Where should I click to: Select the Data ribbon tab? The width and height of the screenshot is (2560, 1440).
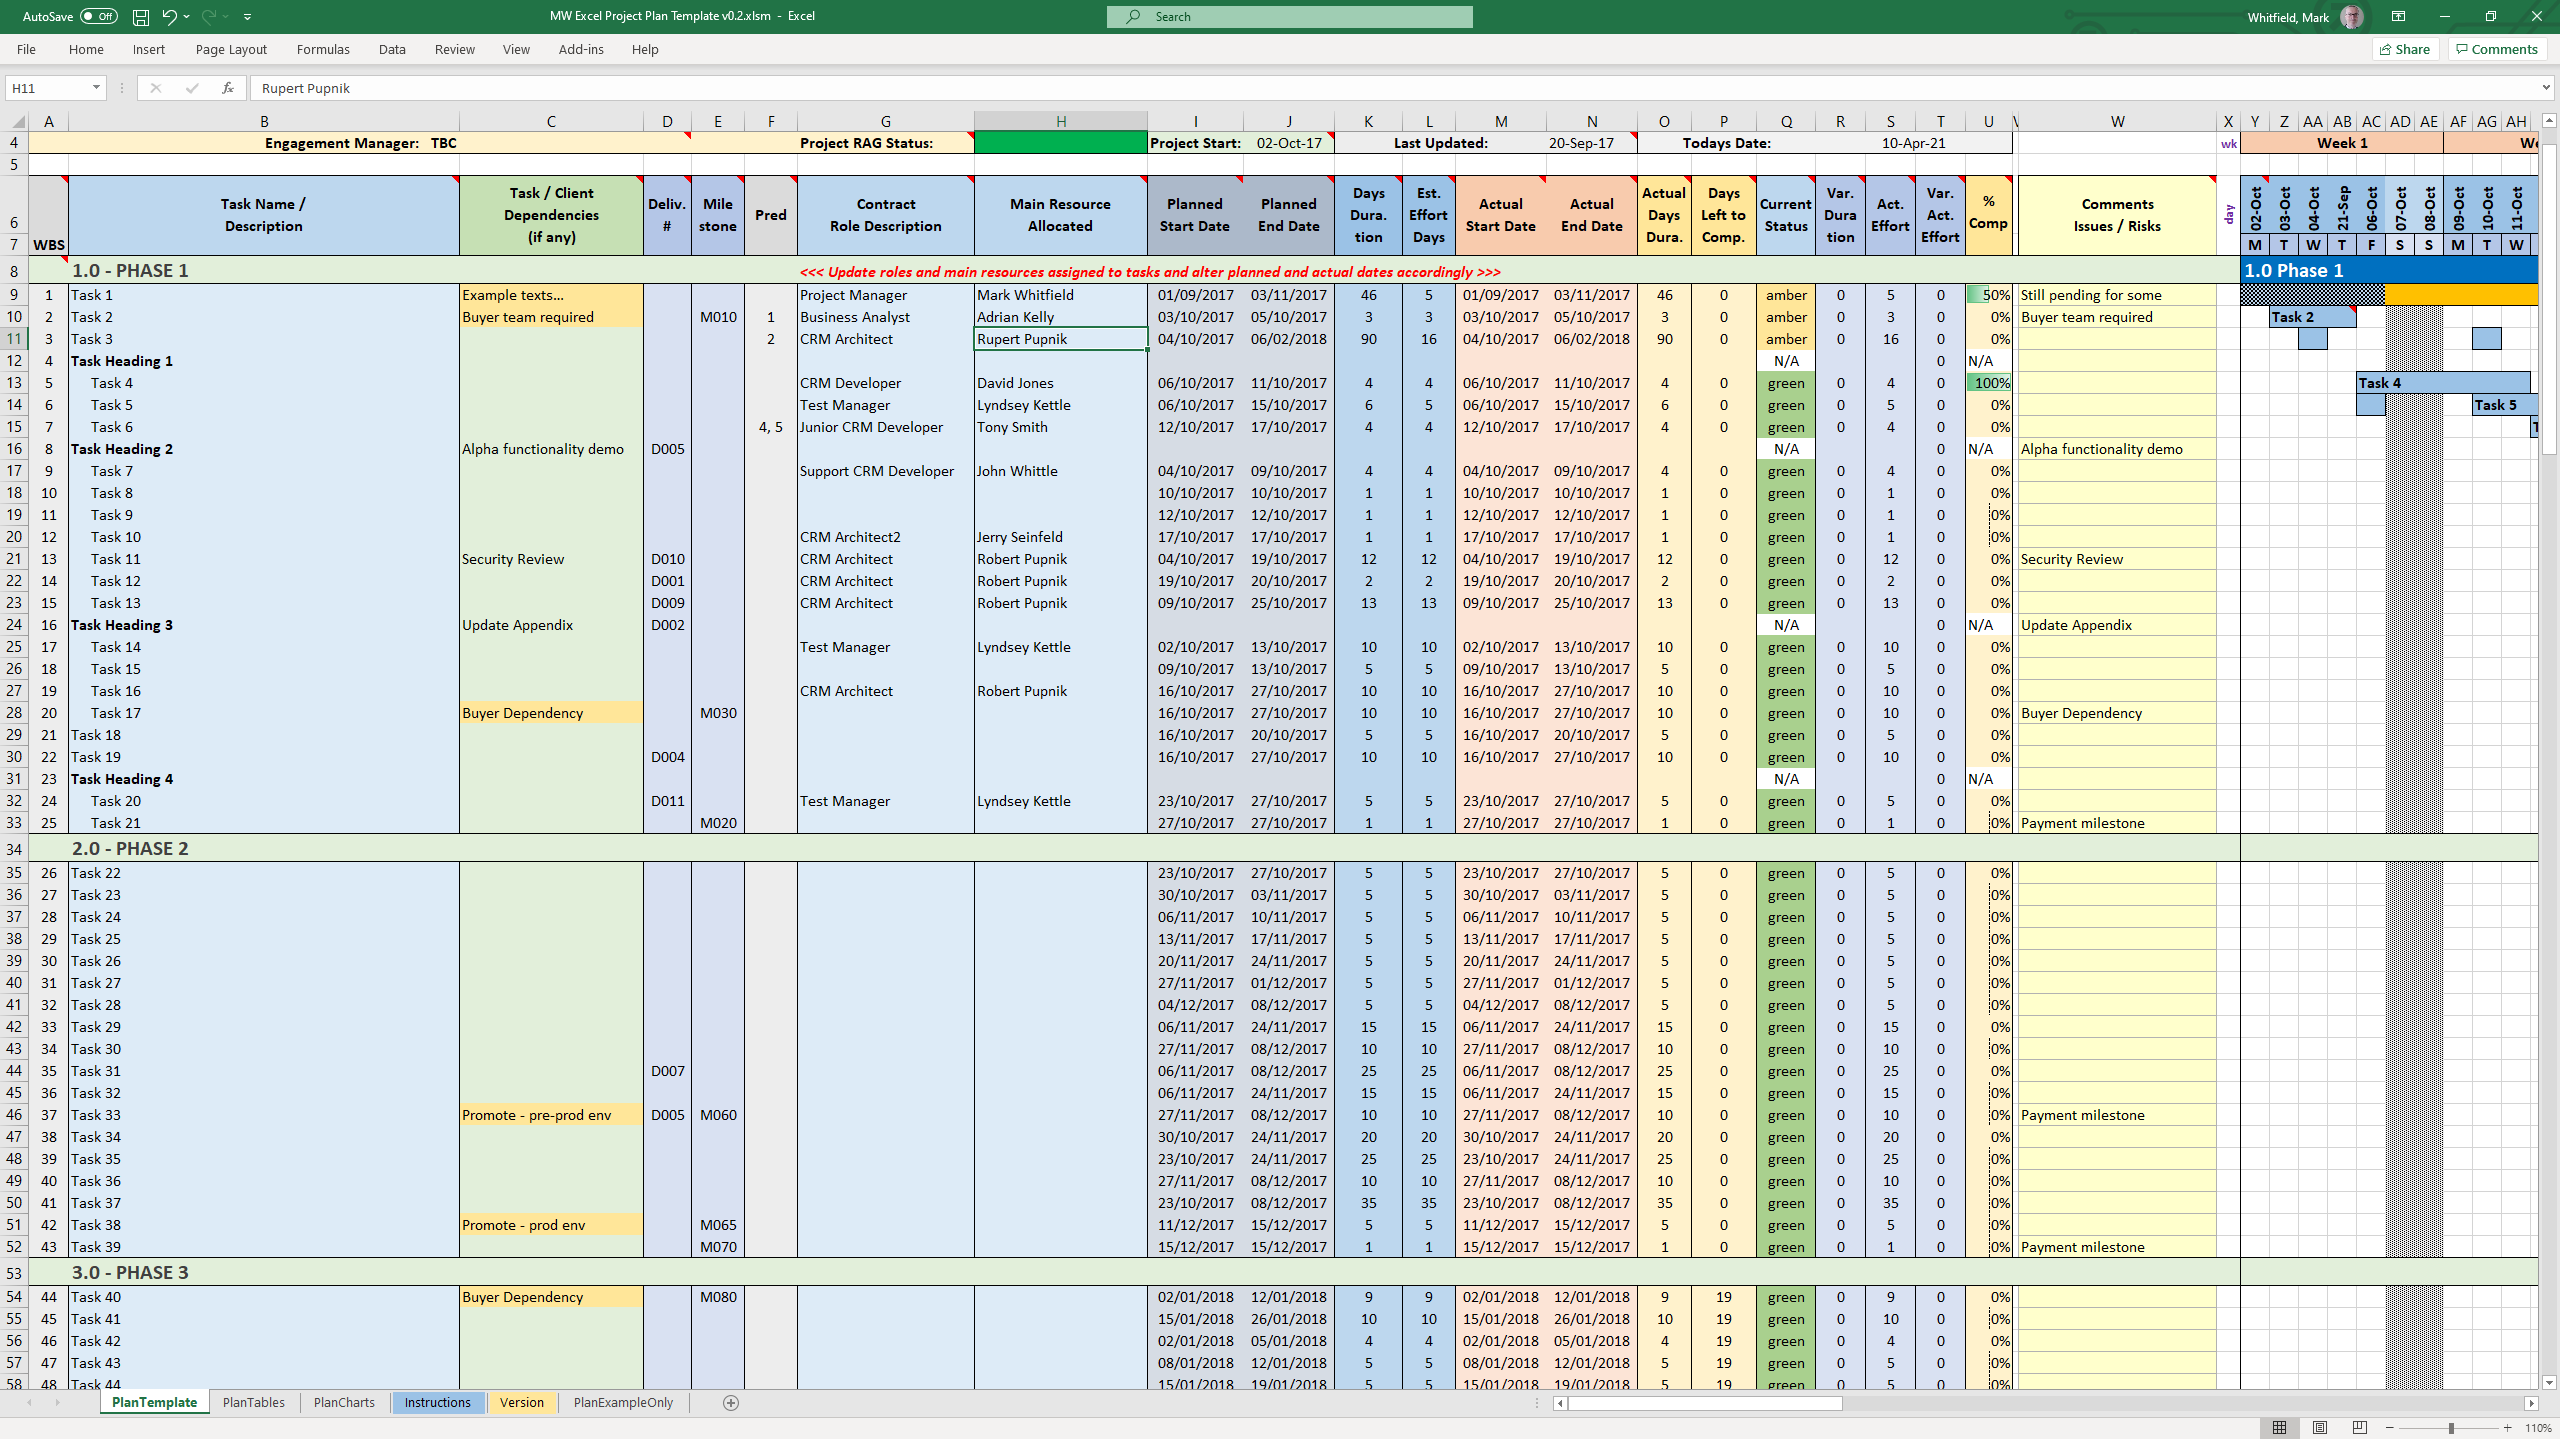click(x=392, y=49)
